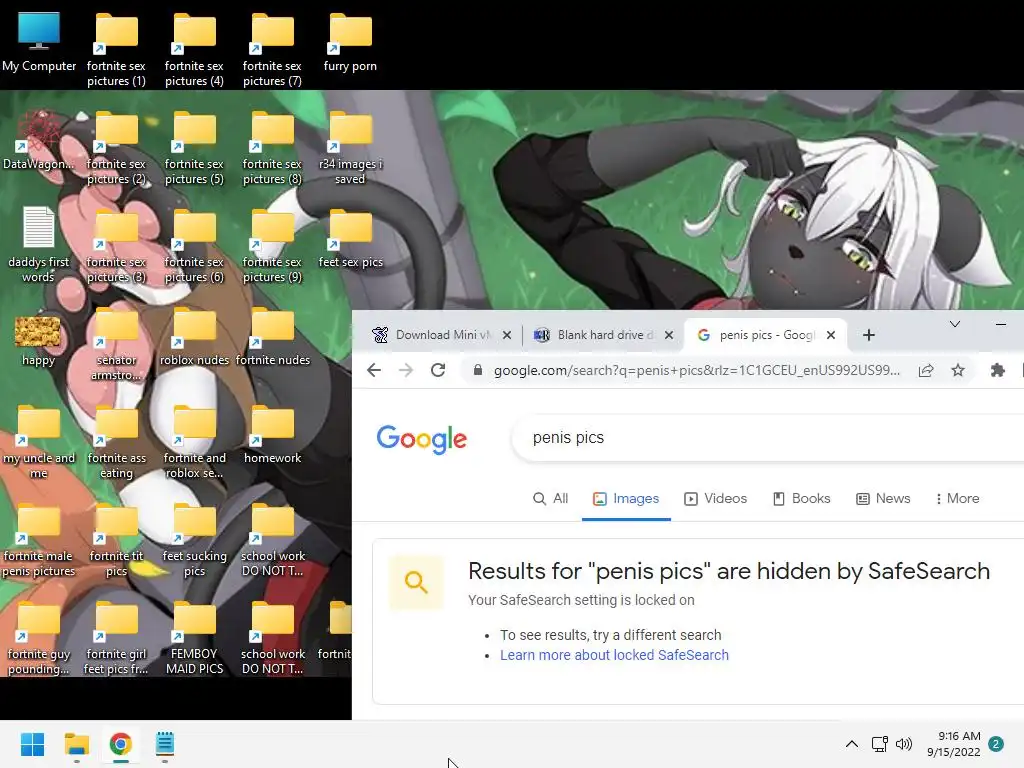Click the forward navigation arrow in Chrome
1024x768 pixels.
point(406,370)
